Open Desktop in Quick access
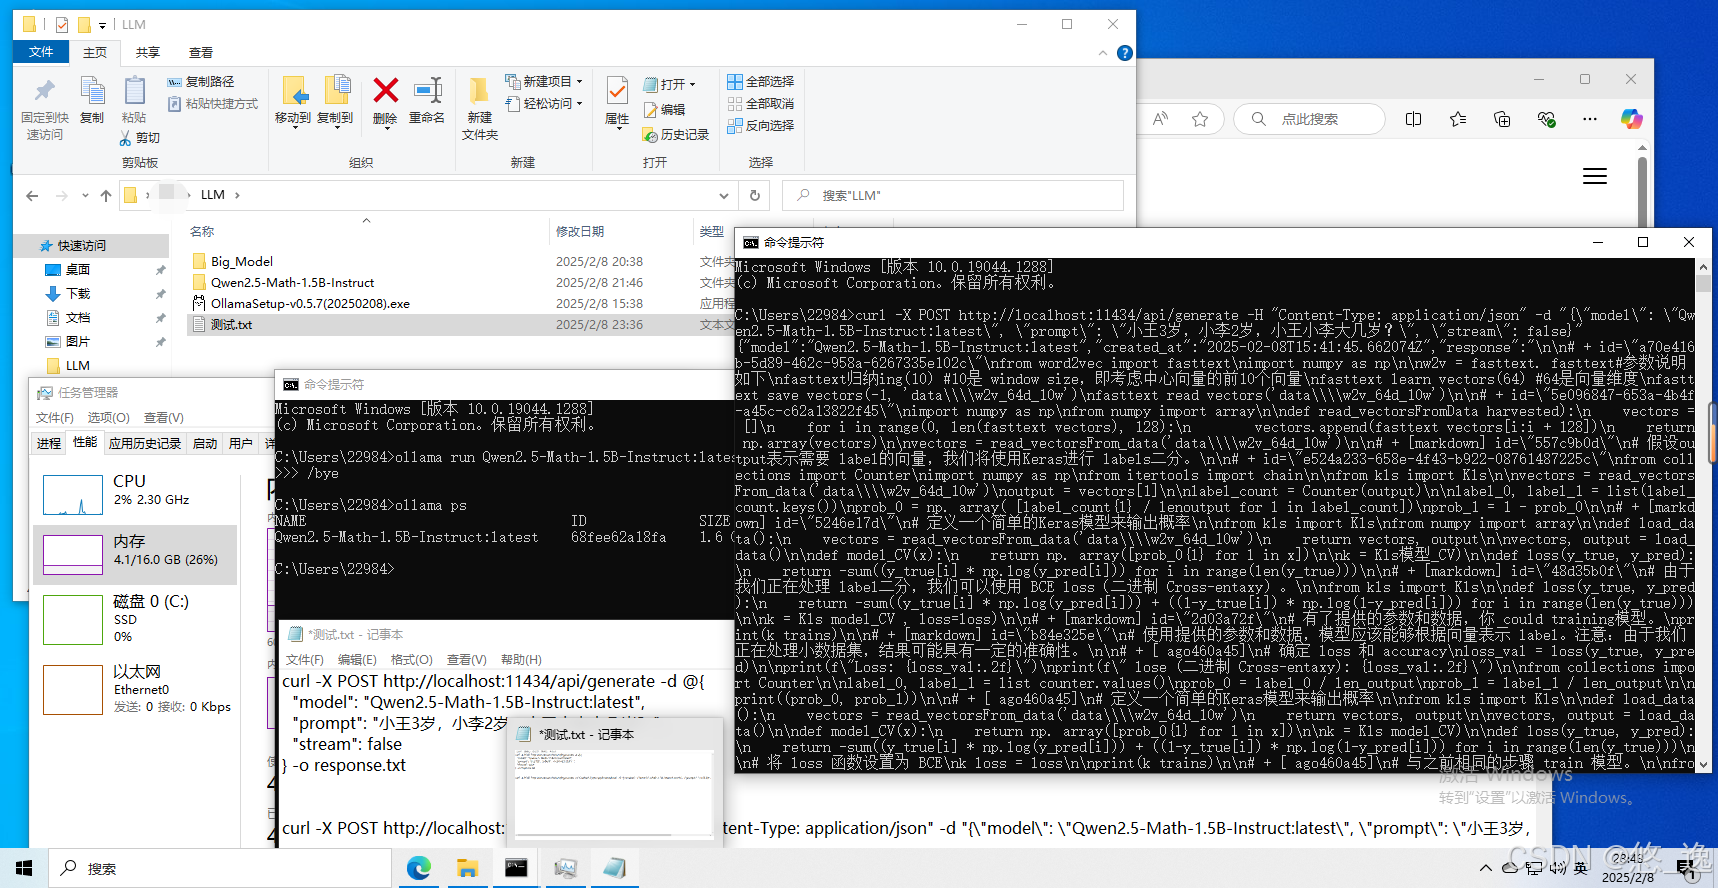This screenshot has height=888, width=1718. click(78, 270)
